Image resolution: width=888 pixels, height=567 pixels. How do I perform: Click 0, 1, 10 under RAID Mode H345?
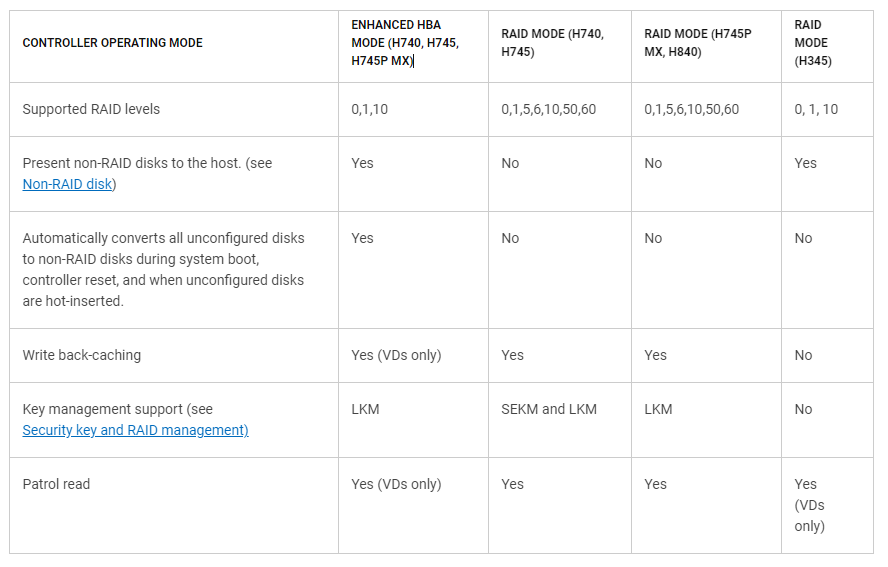(x=816, y=109)
